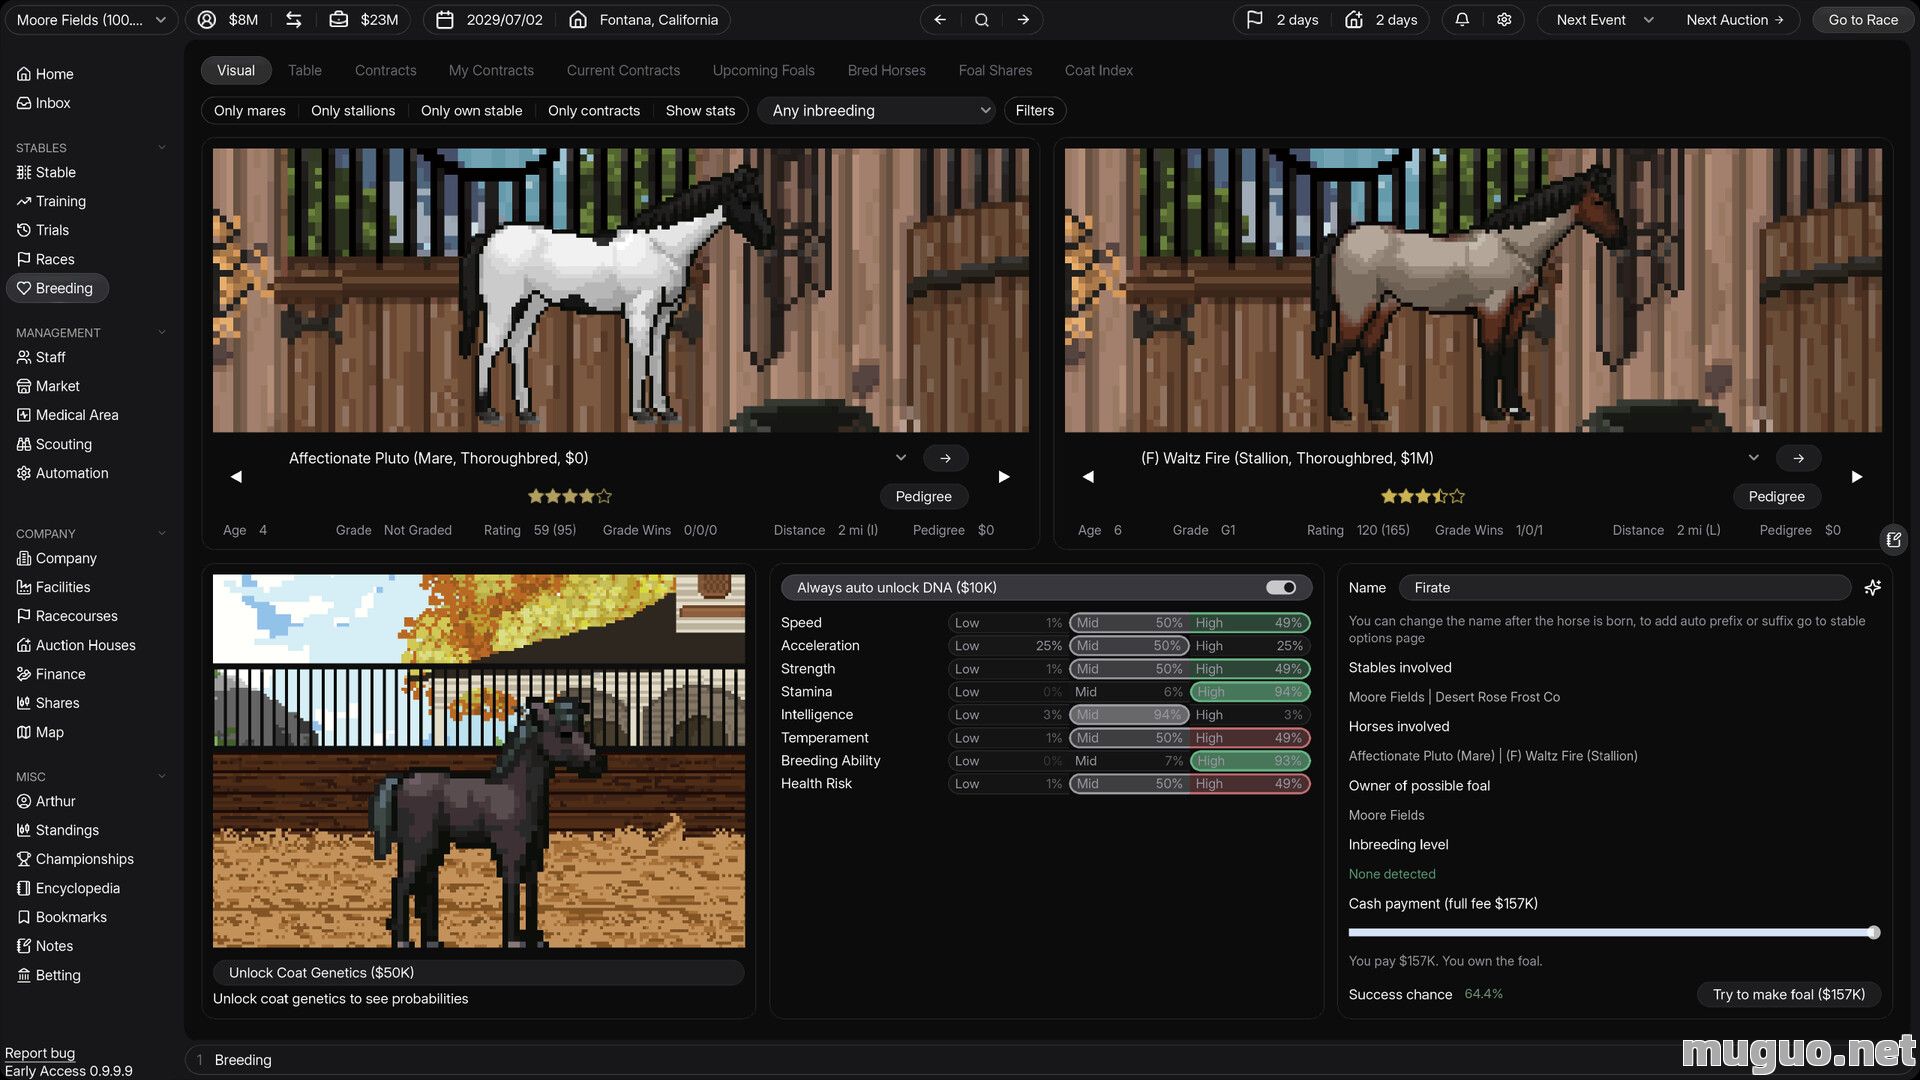
Task: Expand the Next Event dropdown
Action: 1605,20
